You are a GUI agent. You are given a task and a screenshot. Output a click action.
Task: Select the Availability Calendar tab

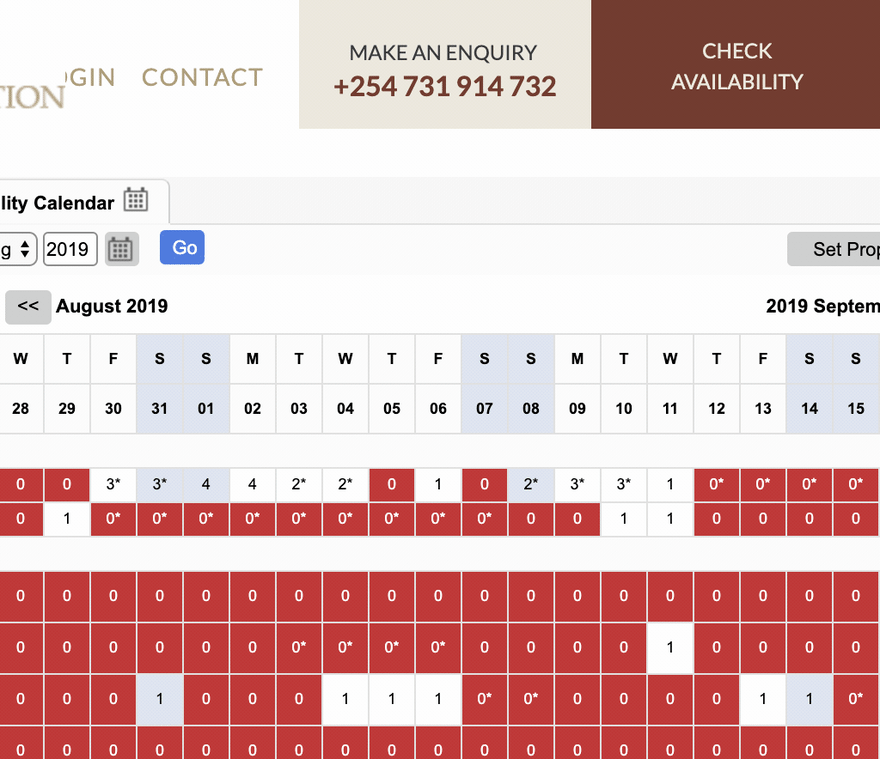[82, 202]
